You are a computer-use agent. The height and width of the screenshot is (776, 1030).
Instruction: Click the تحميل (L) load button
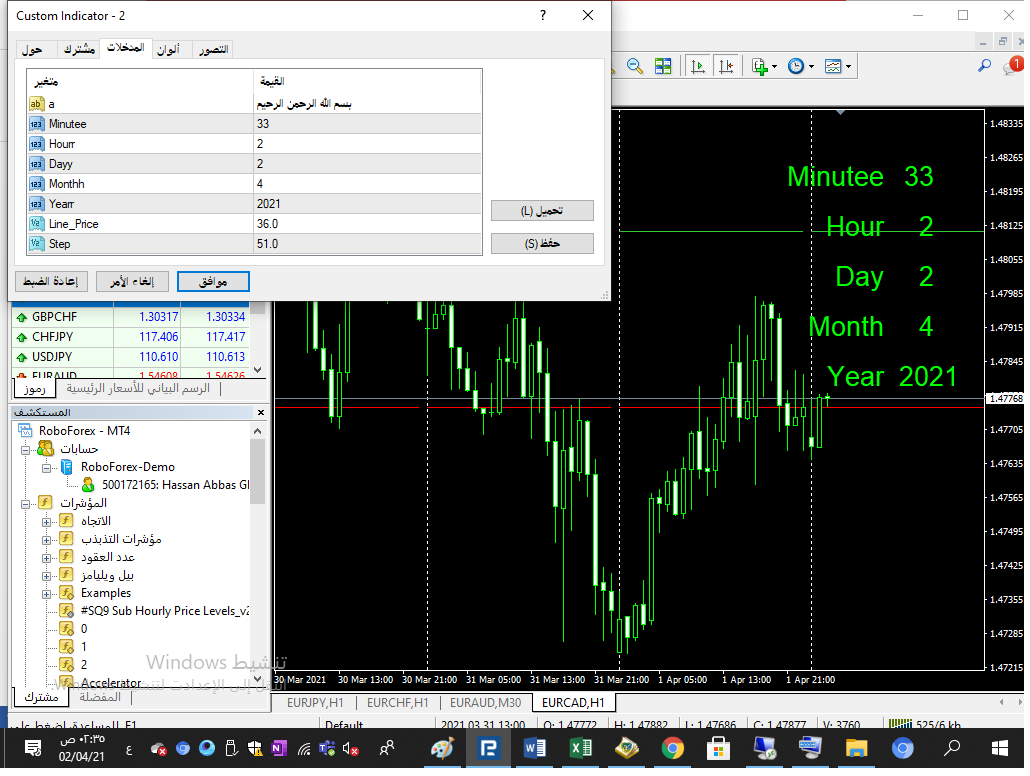[542, 211]
